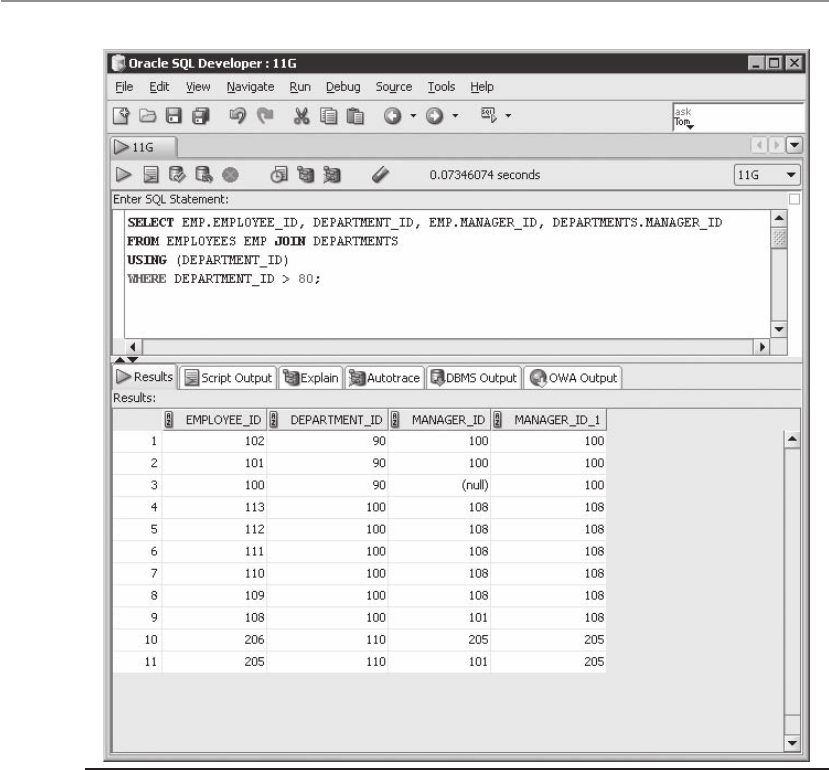Click the Clear eraser icon

380,175
